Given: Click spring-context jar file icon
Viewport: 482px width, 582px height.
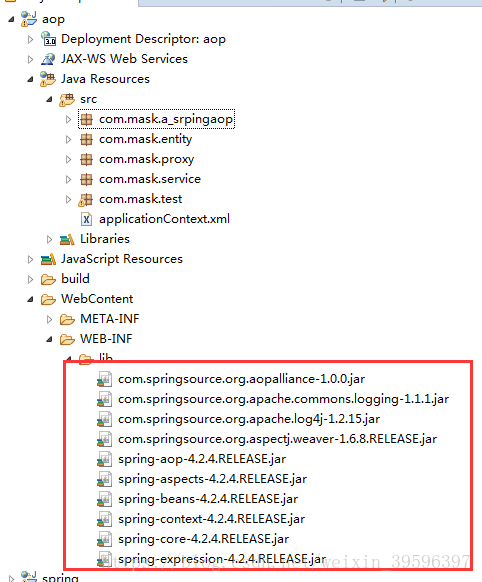Looking at the screenshot, I should coord(104,520).
